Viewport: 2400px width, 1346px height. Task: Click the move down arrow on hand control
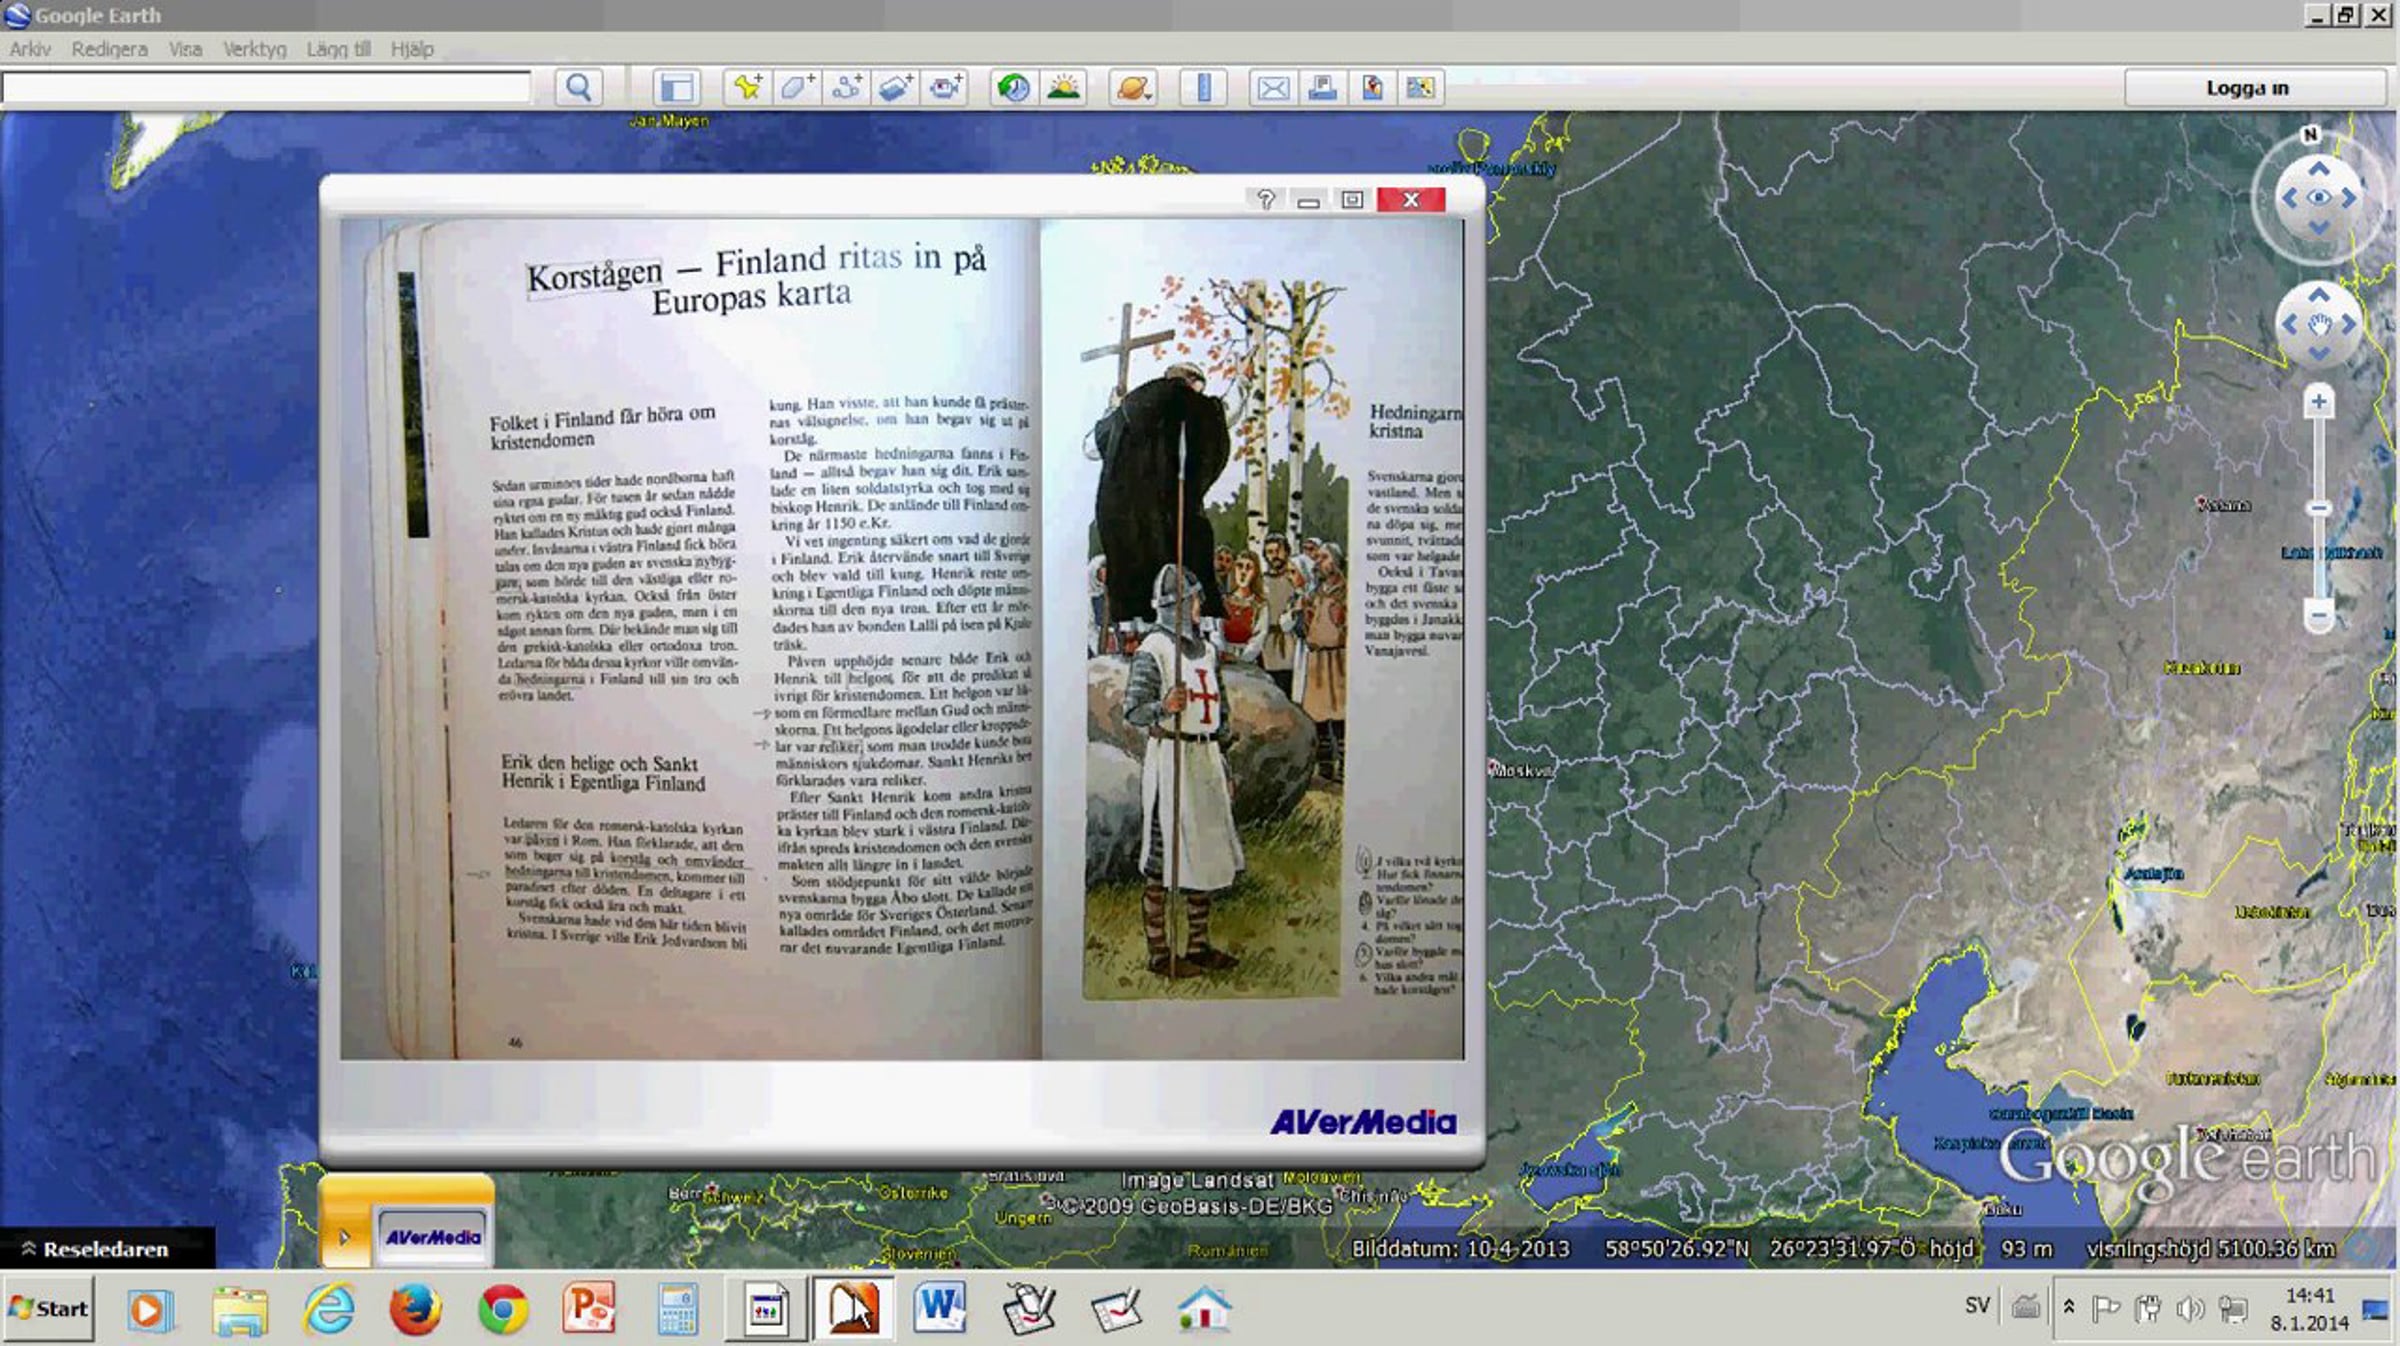tap(2318, 353)
